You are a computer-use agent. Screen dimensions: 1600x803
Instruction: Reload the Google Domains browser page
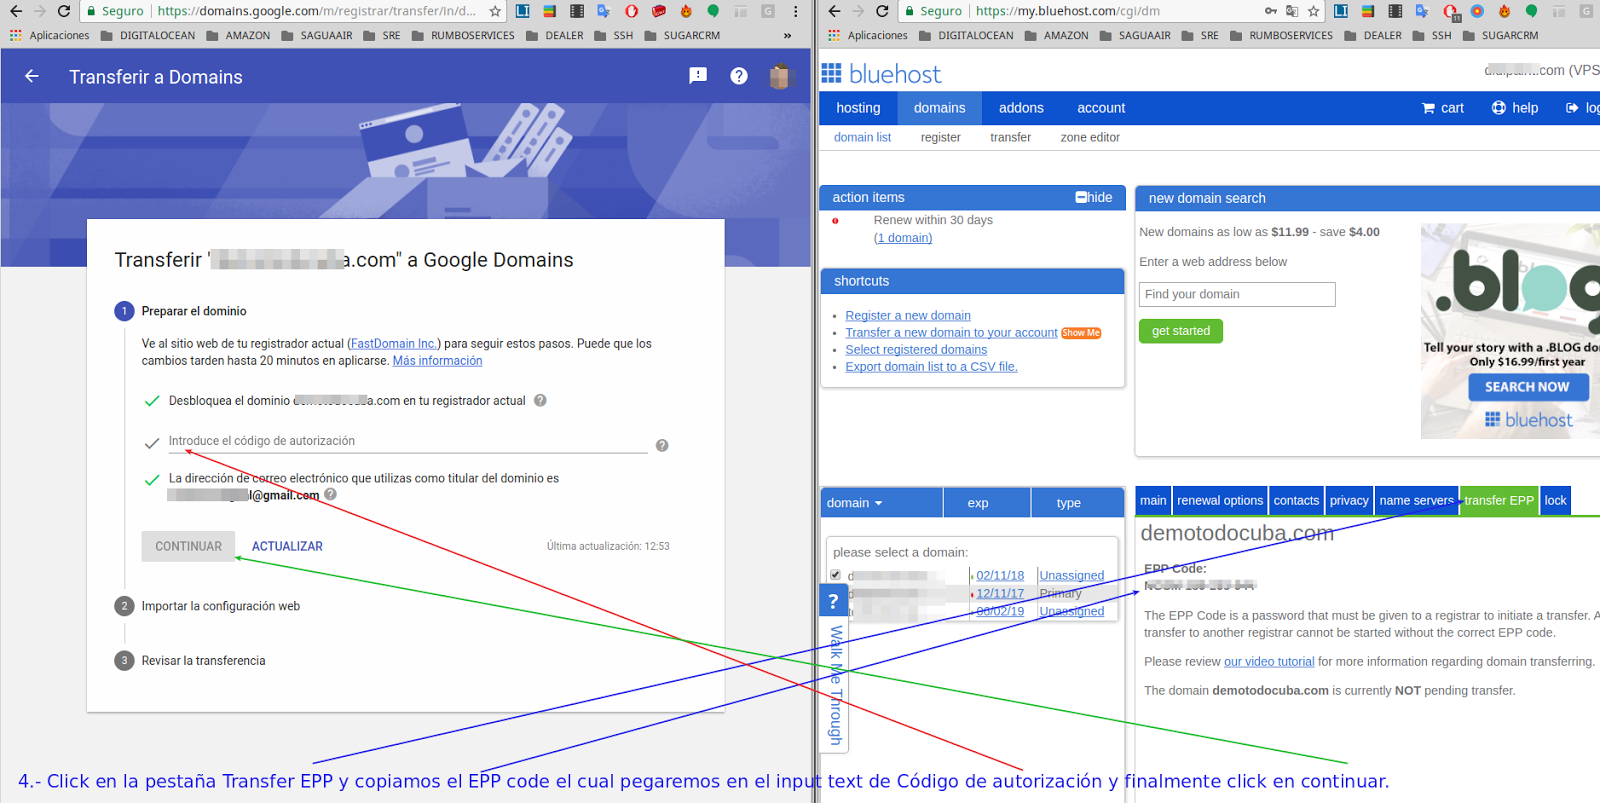click(64, 11)
